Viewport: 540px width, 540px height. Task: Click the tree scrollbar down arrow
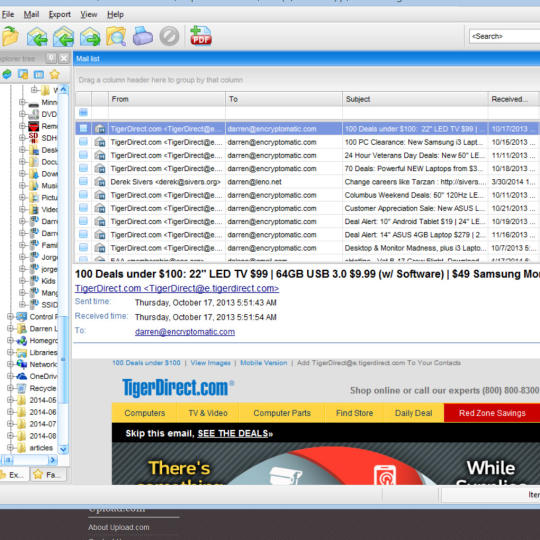64,449
